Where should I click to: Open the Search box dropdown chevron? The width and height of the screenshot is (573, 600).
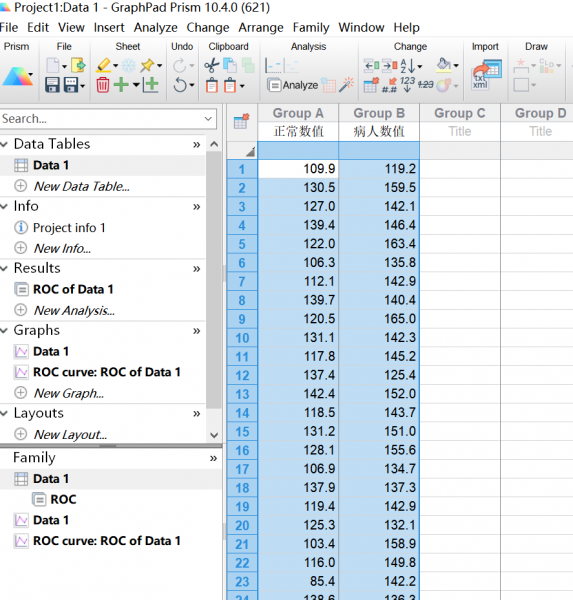[208, 119]
